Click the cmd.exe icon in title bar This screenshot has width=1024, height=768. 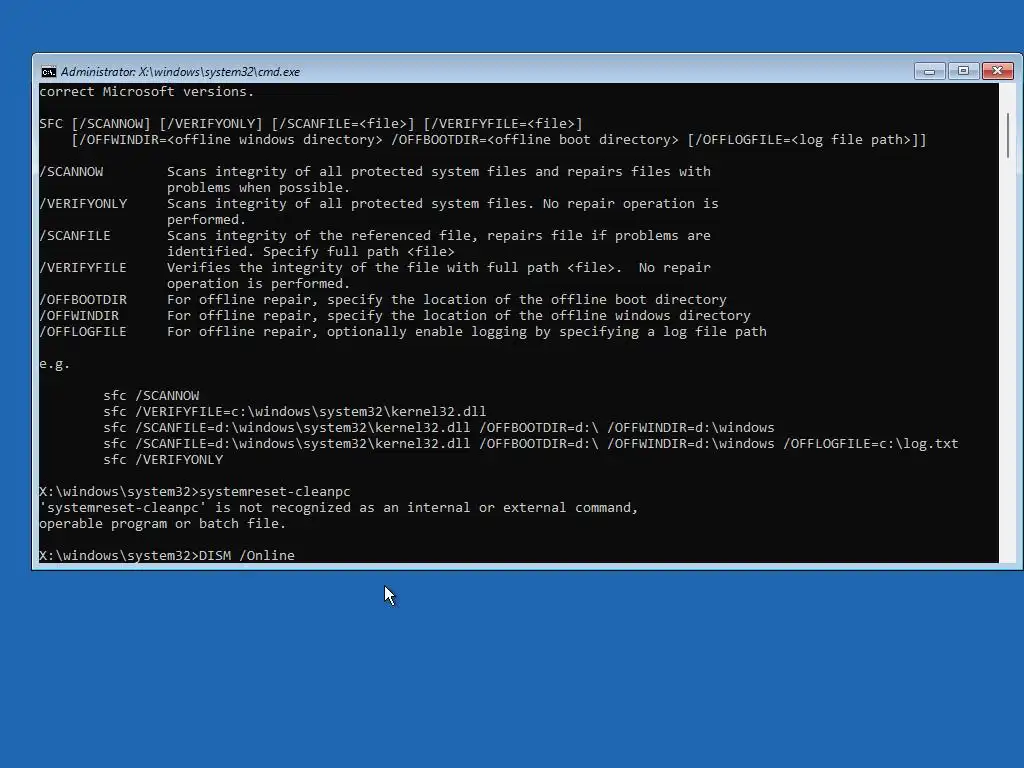[48, 72]
